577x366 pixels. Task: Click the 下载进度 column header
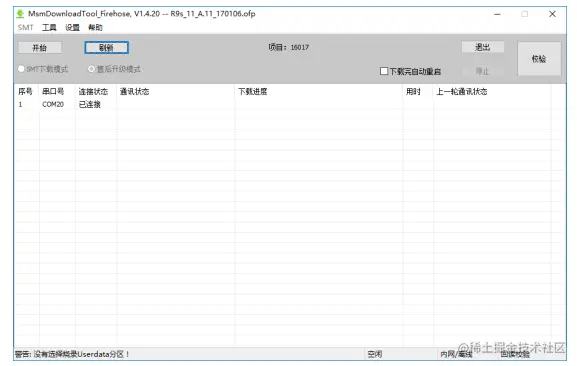pyautogui.click(x=252, y=92)
